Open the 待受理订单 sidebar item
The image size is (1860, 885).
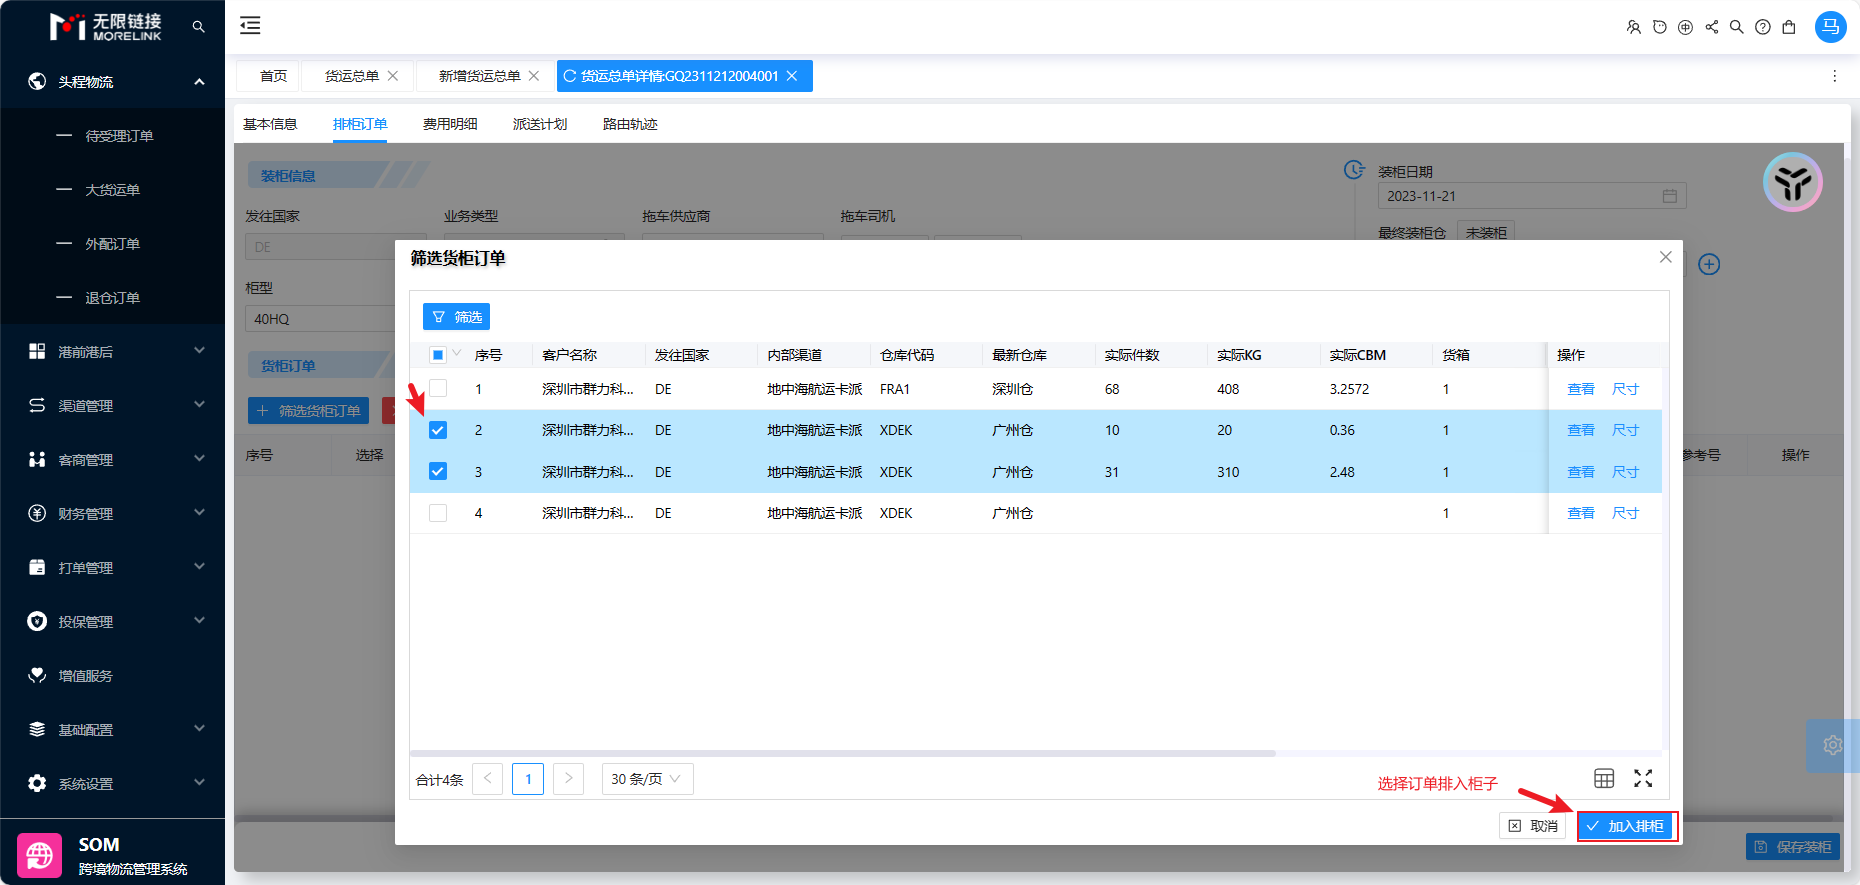click(112, 135)
